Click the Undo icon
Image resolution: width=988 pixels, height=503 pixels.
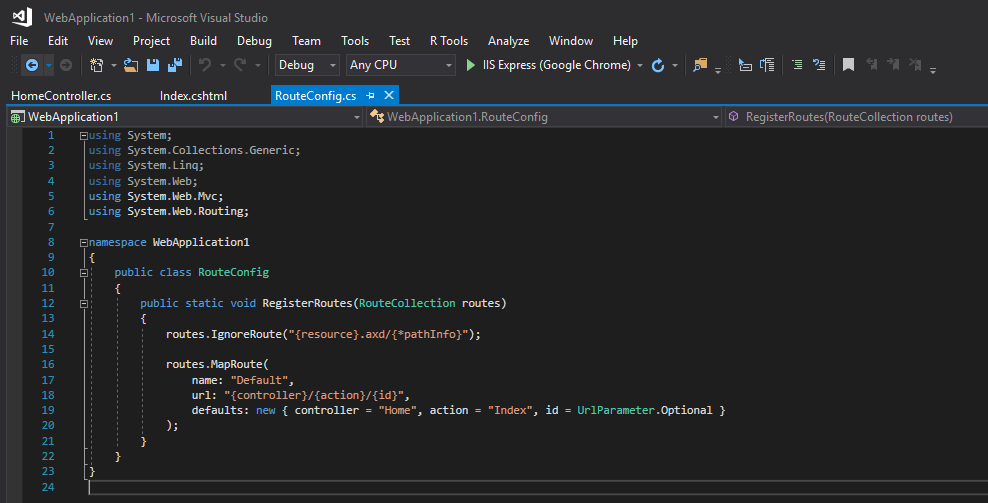click(x=205, y=65)
